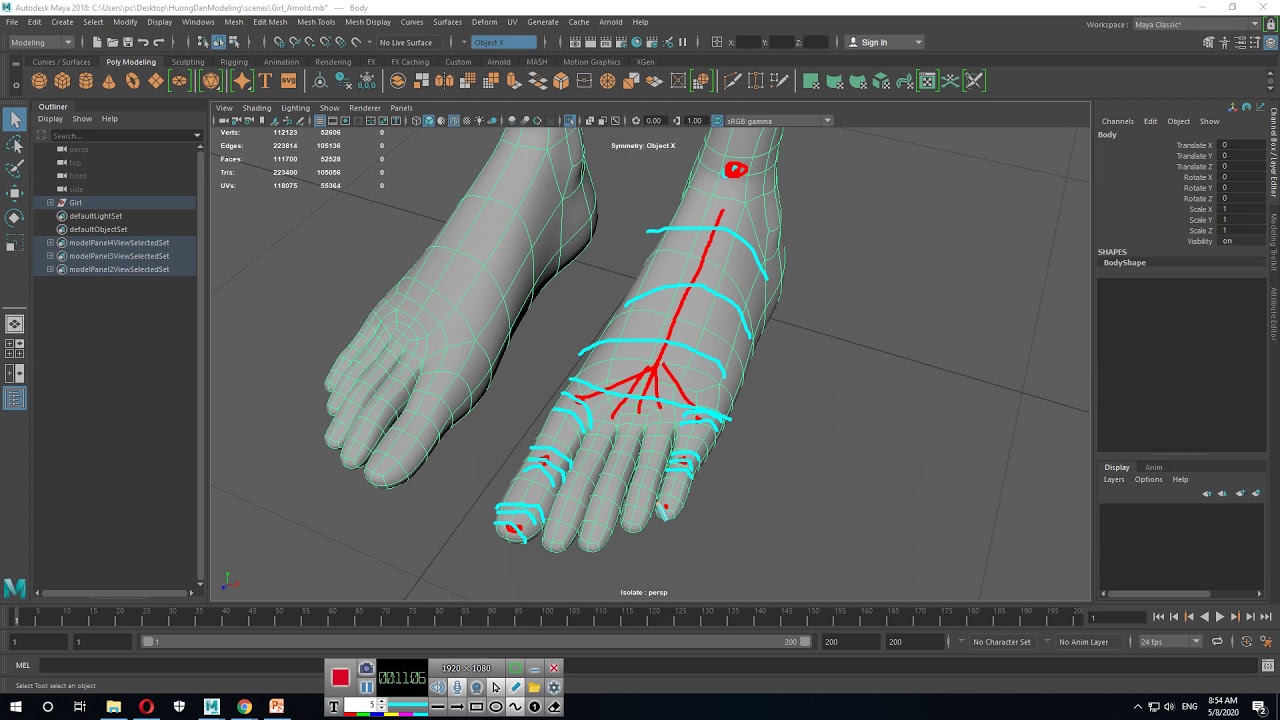Viewport: 1280px width, 720px height.
Task: Click the BodyShape entry under SHAPES
Action: coord(1124,263)
